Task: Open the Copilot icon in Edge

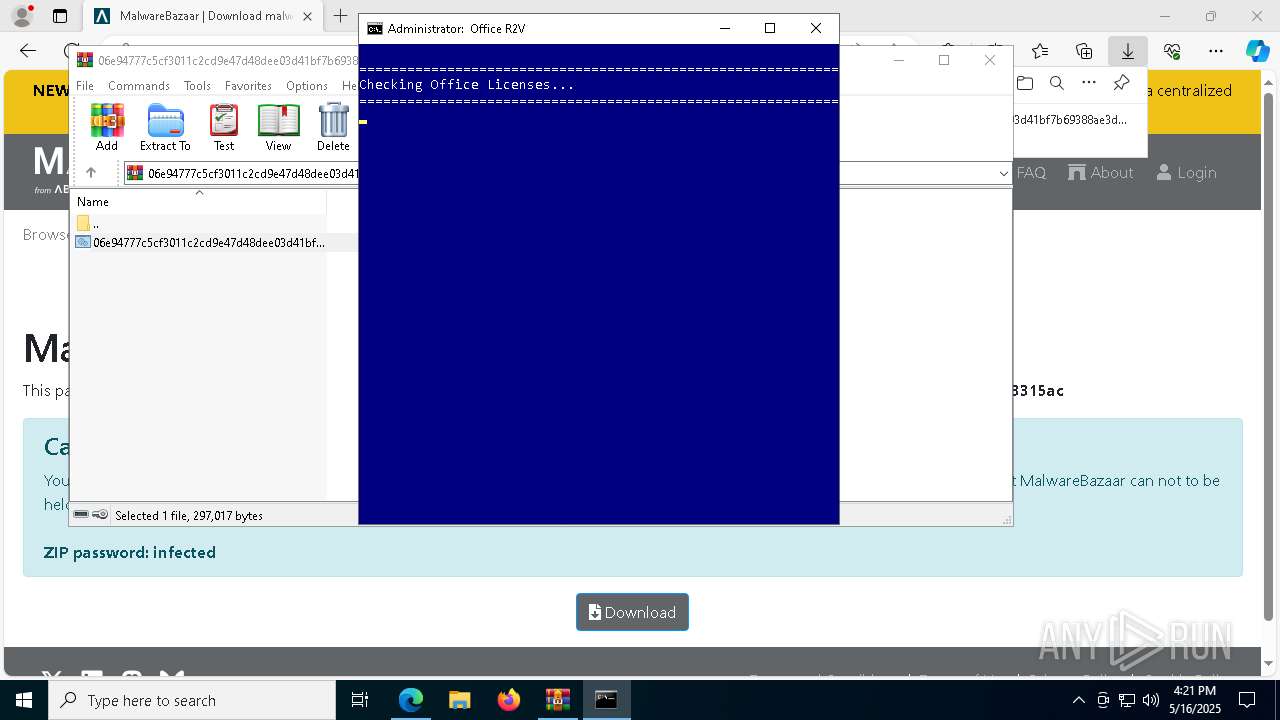Action: (1257, 51)
